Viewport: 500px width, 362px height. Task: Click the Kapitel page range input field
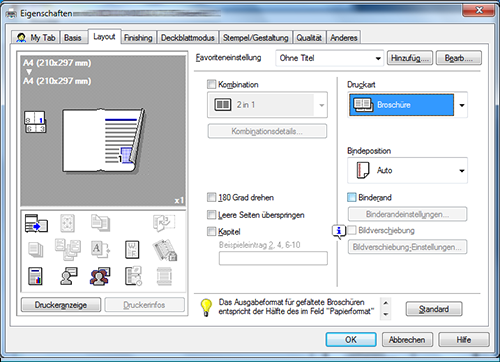point(273,258)
